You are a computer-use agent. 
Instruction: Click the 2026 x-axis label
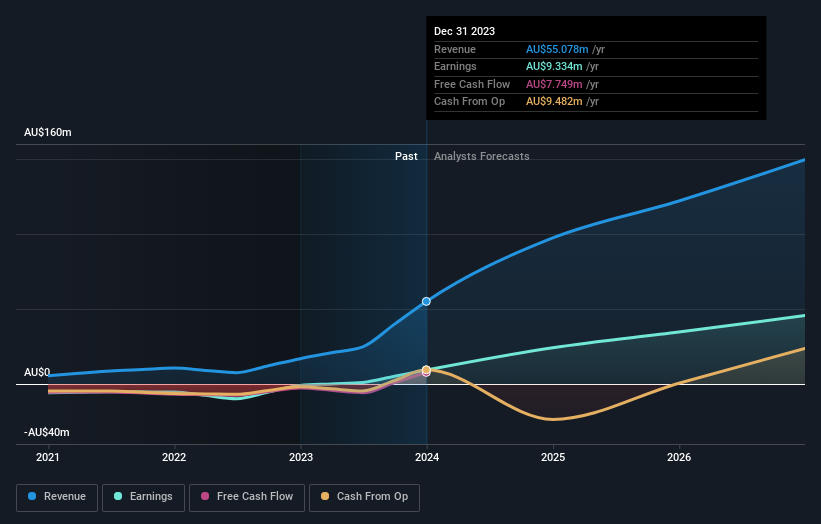point(679,458)
